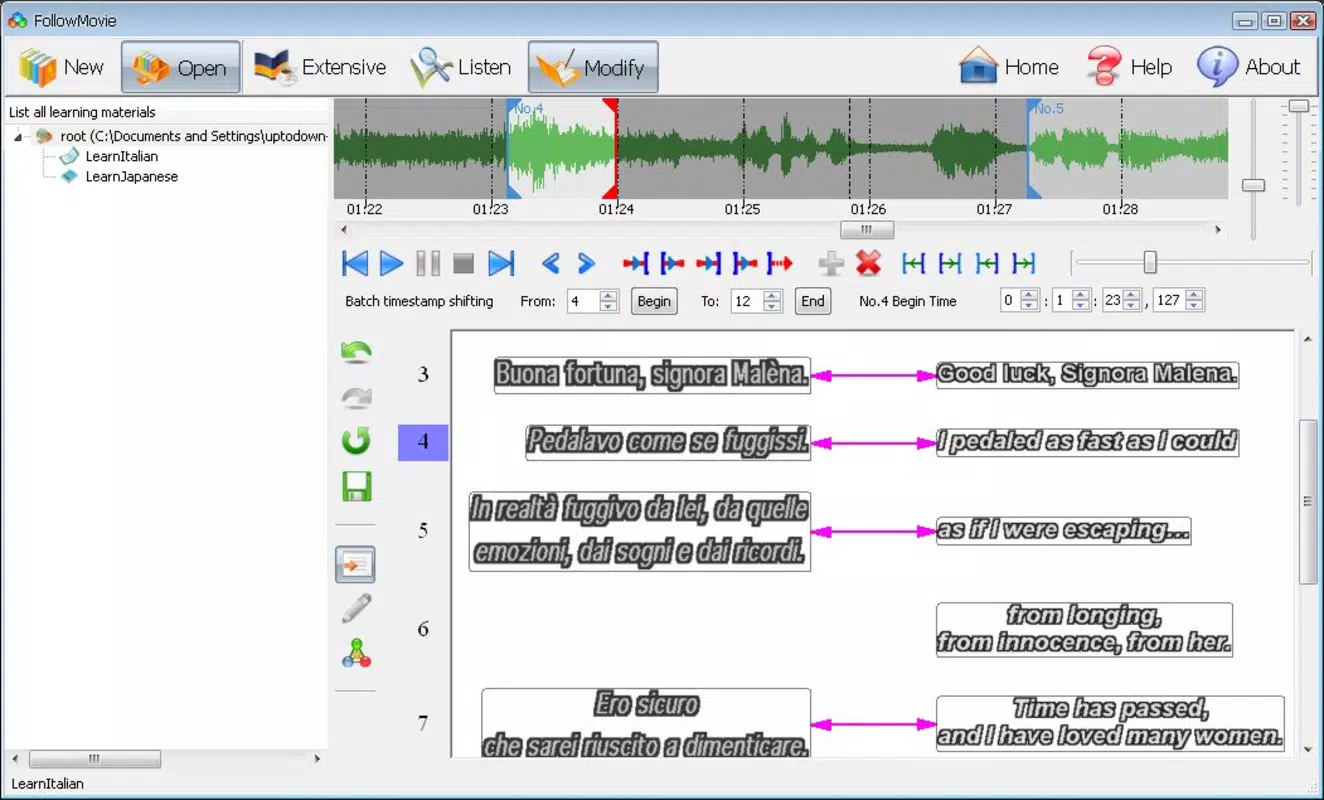
Task: Switch to Listen mode
Action: click(461, 67)
